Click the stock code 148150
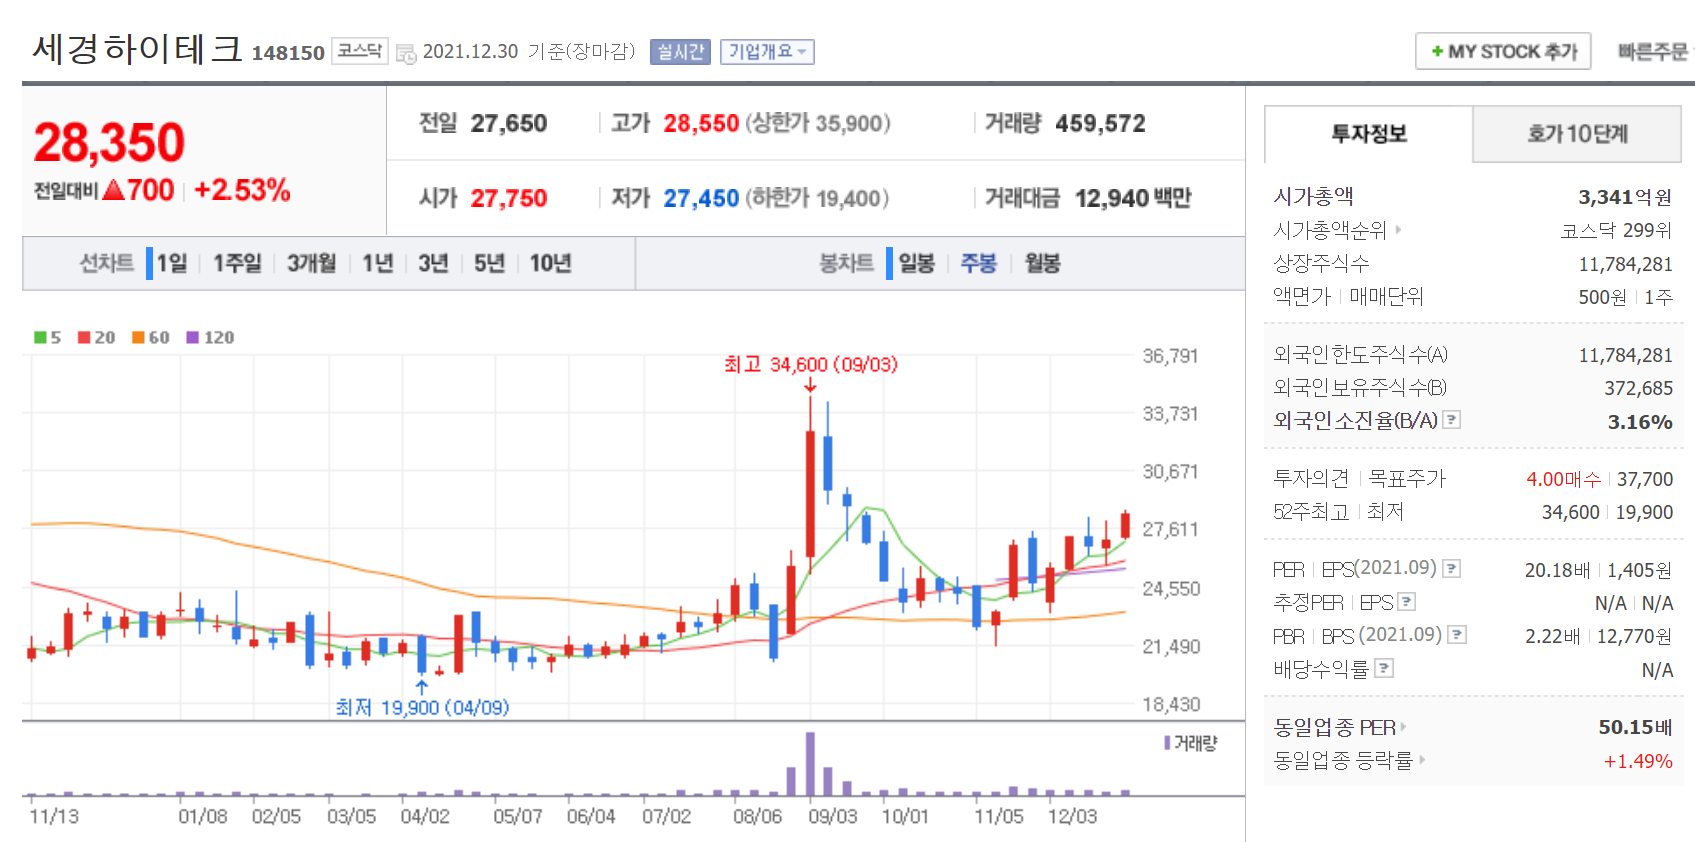 288,53
